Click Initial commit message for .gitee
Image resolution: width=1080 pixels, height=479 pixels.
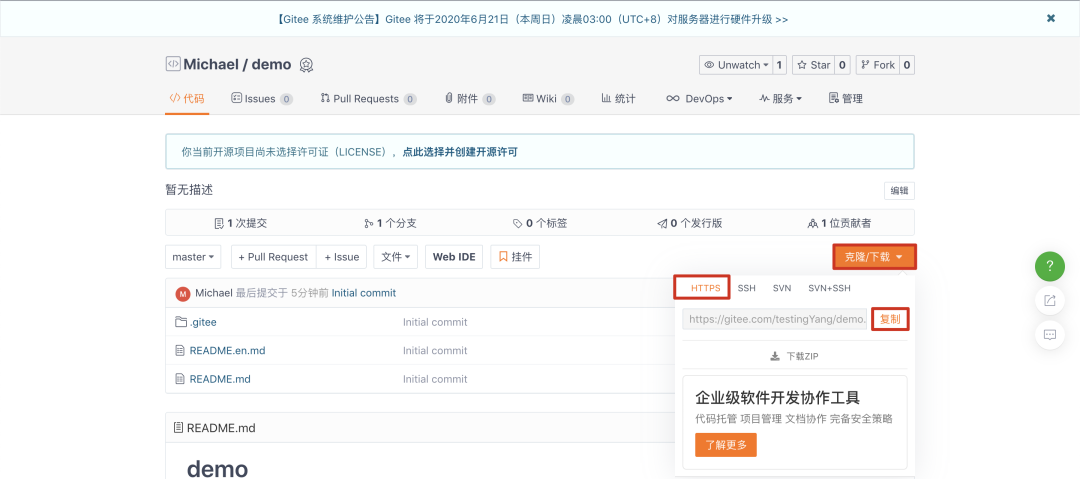435,322
